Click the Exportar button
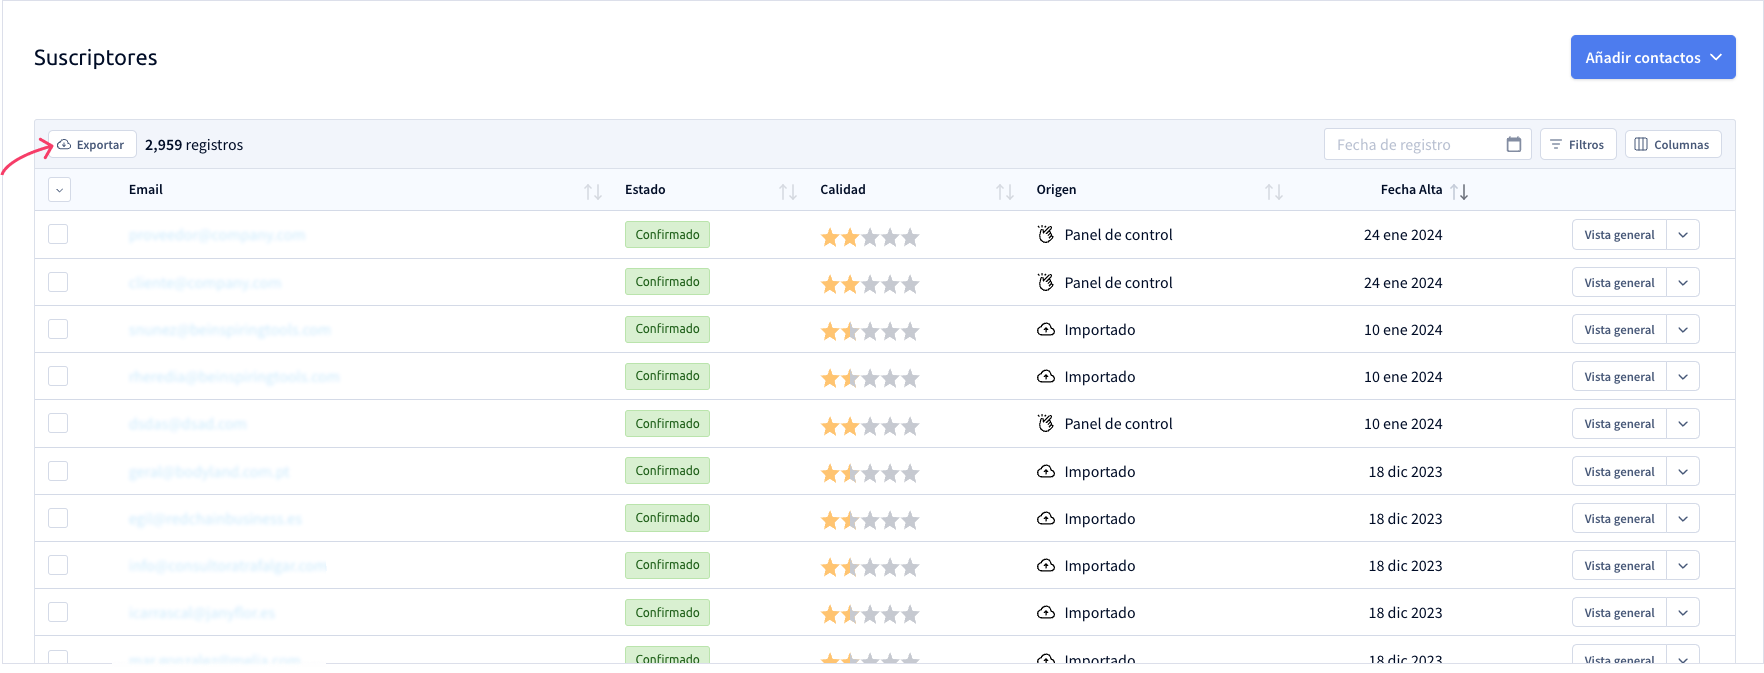This screenshot has width=1764, height=673. [92, 145]
